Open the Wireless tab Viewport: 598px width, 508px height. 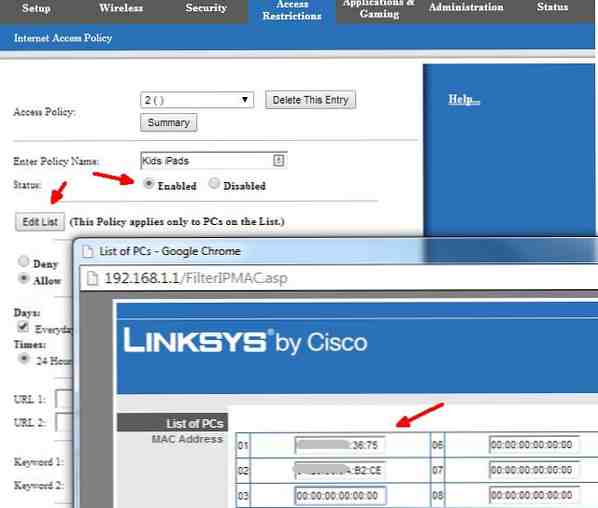[121, 8]
